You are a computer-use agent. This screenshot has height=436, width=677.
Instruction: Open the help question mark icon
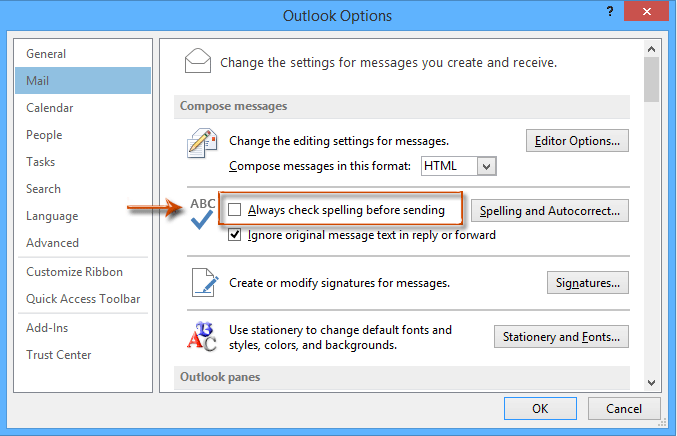[x=610, y=12]
